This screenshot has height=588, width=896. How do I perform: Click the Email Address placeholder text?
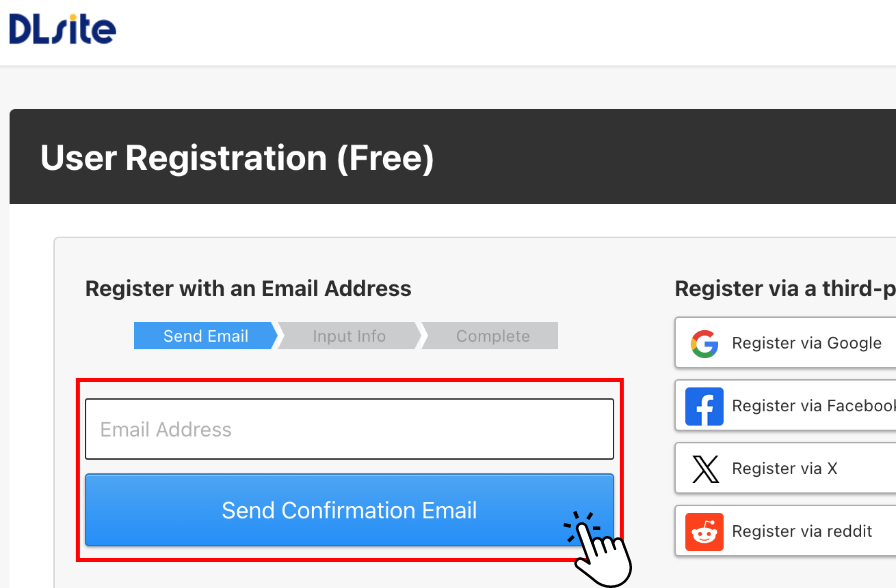coord(166,430)
